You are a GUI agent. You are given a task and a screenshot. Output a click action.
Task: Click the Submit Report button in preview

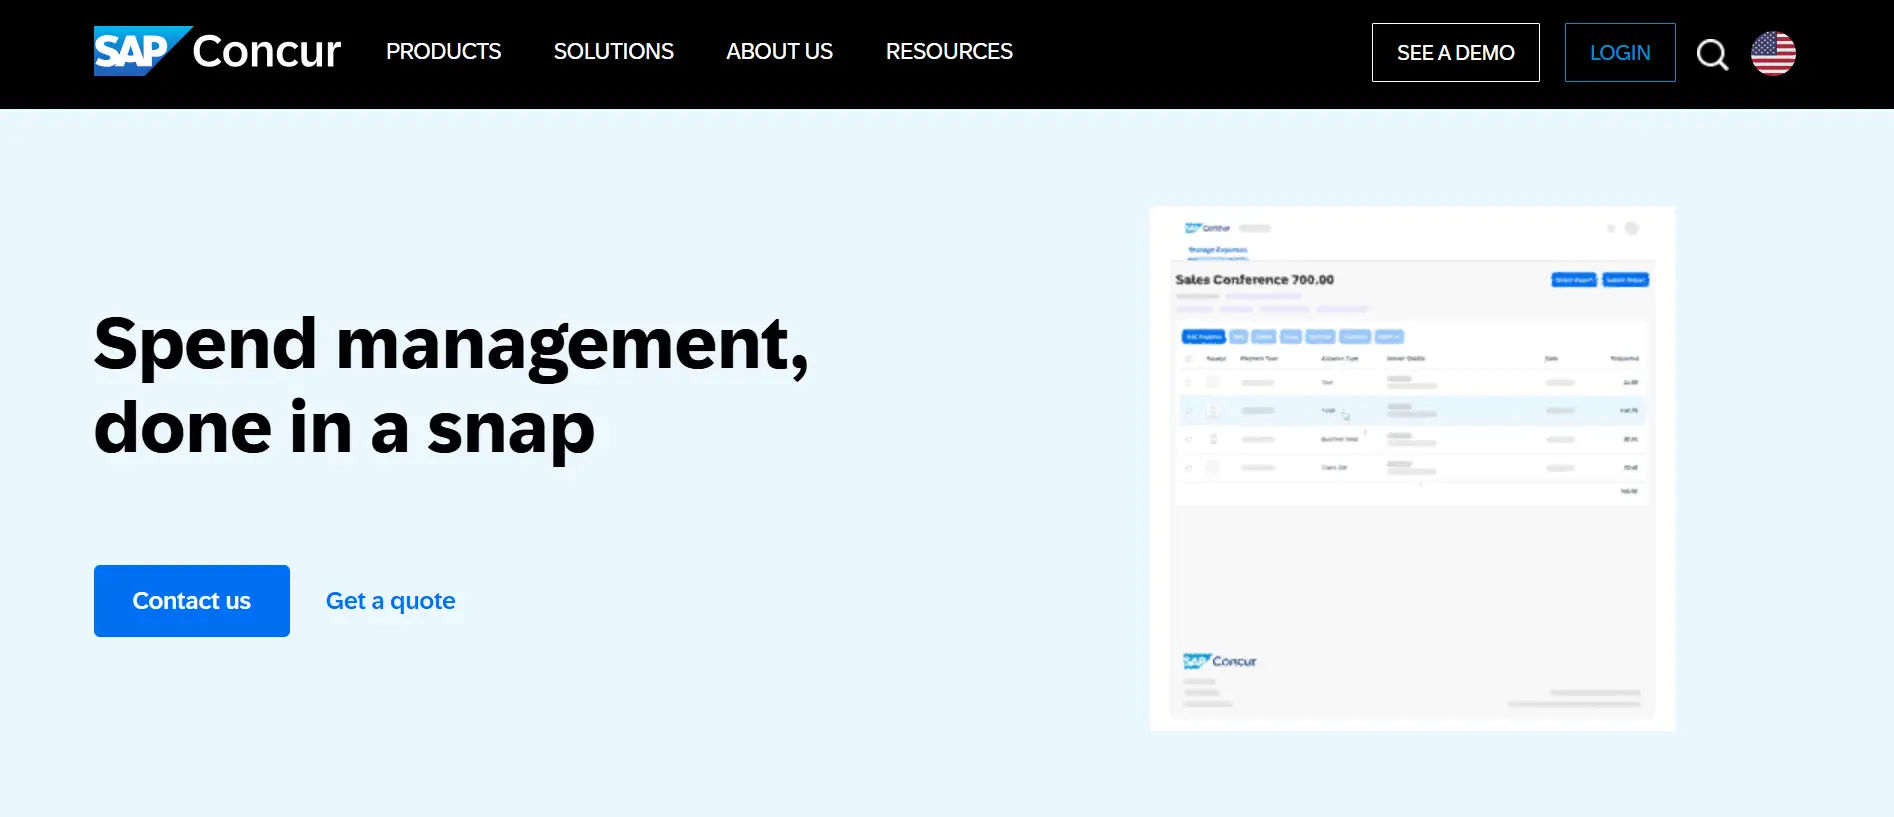point(1625,280)
